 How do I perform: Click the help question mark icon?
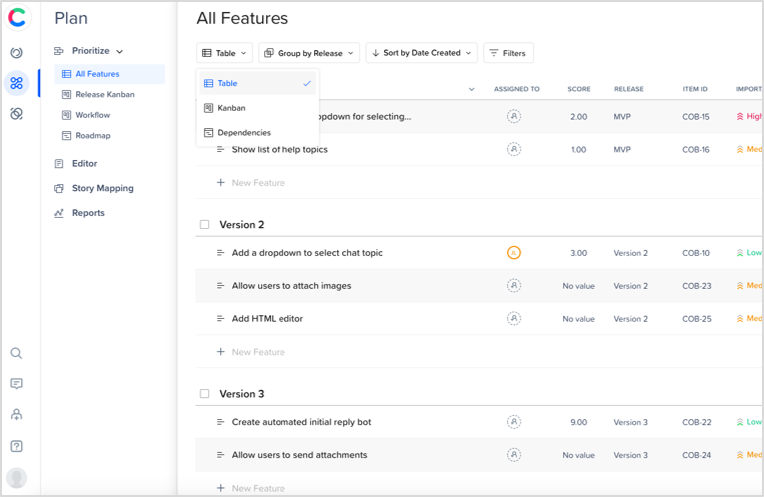point(16,446)
